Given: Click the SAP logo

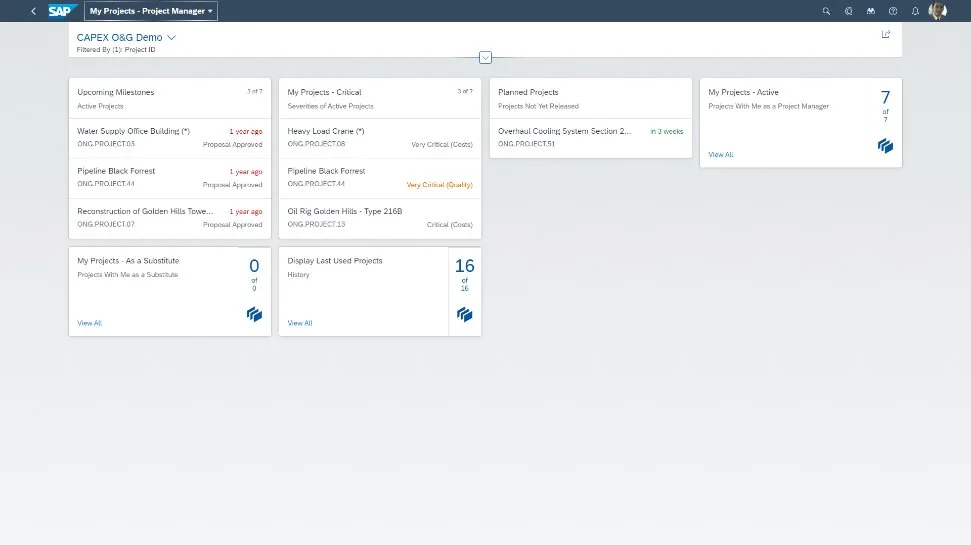Looking at the screenshot, I should [x=61, y=11].
